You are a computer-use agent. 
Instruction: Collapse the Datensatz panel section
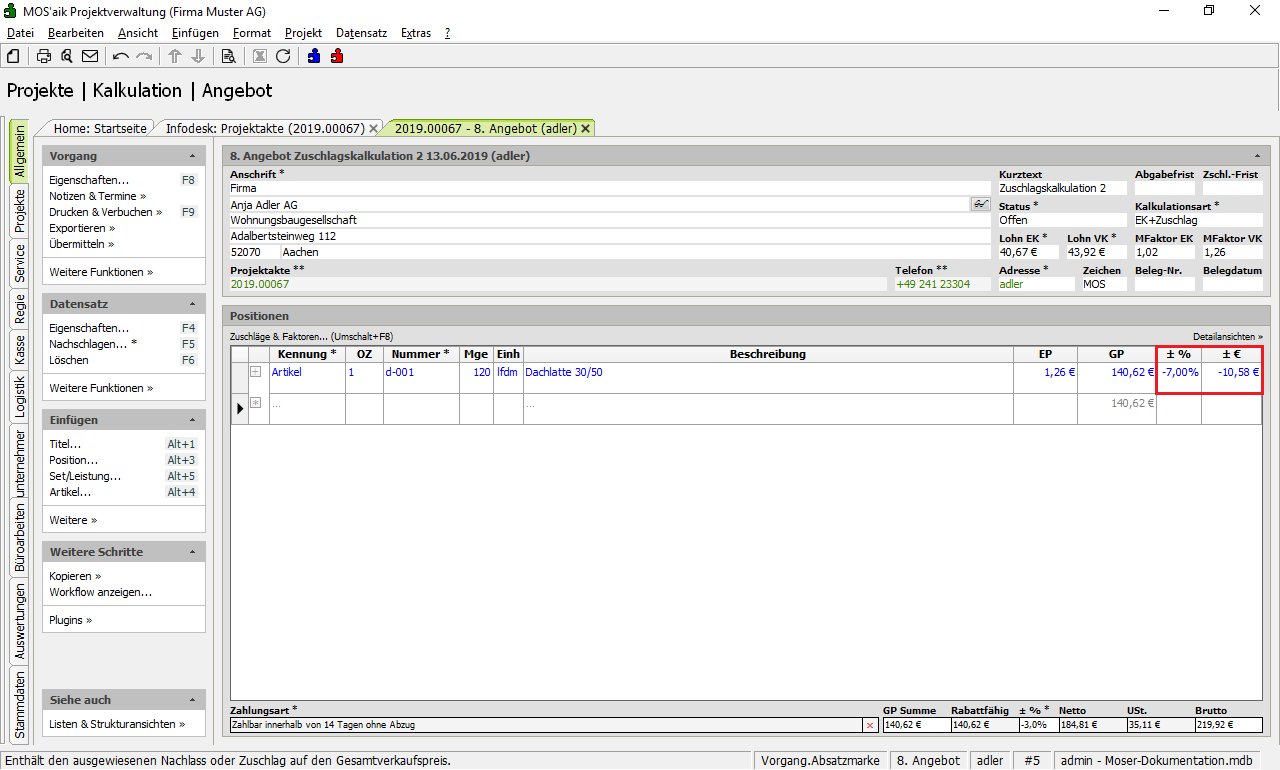coord(192,304)
